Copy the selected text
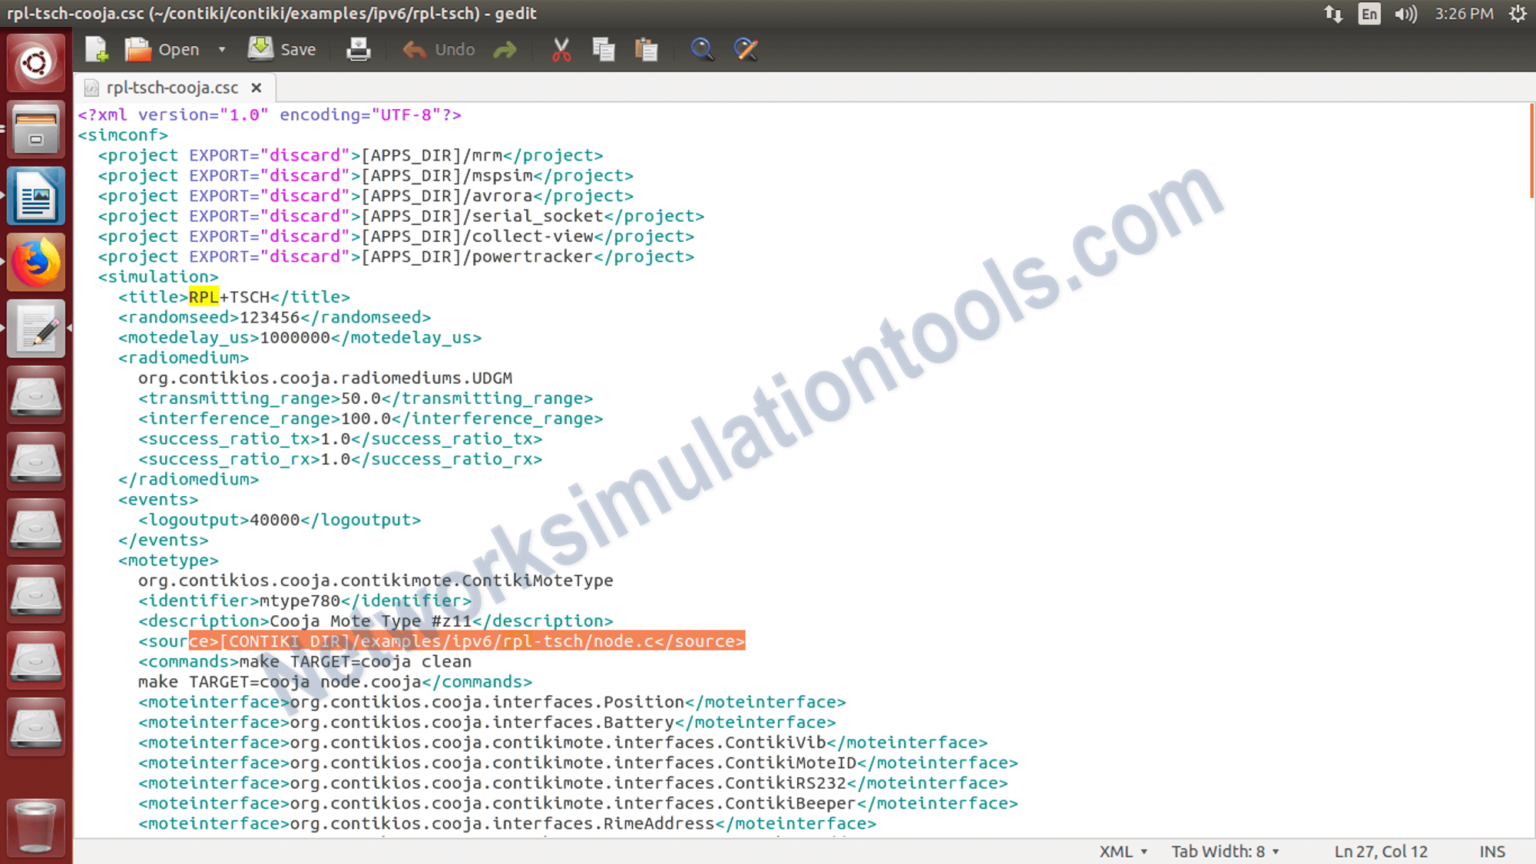Viewport: 1536px width, 864px height. point(604,49)
